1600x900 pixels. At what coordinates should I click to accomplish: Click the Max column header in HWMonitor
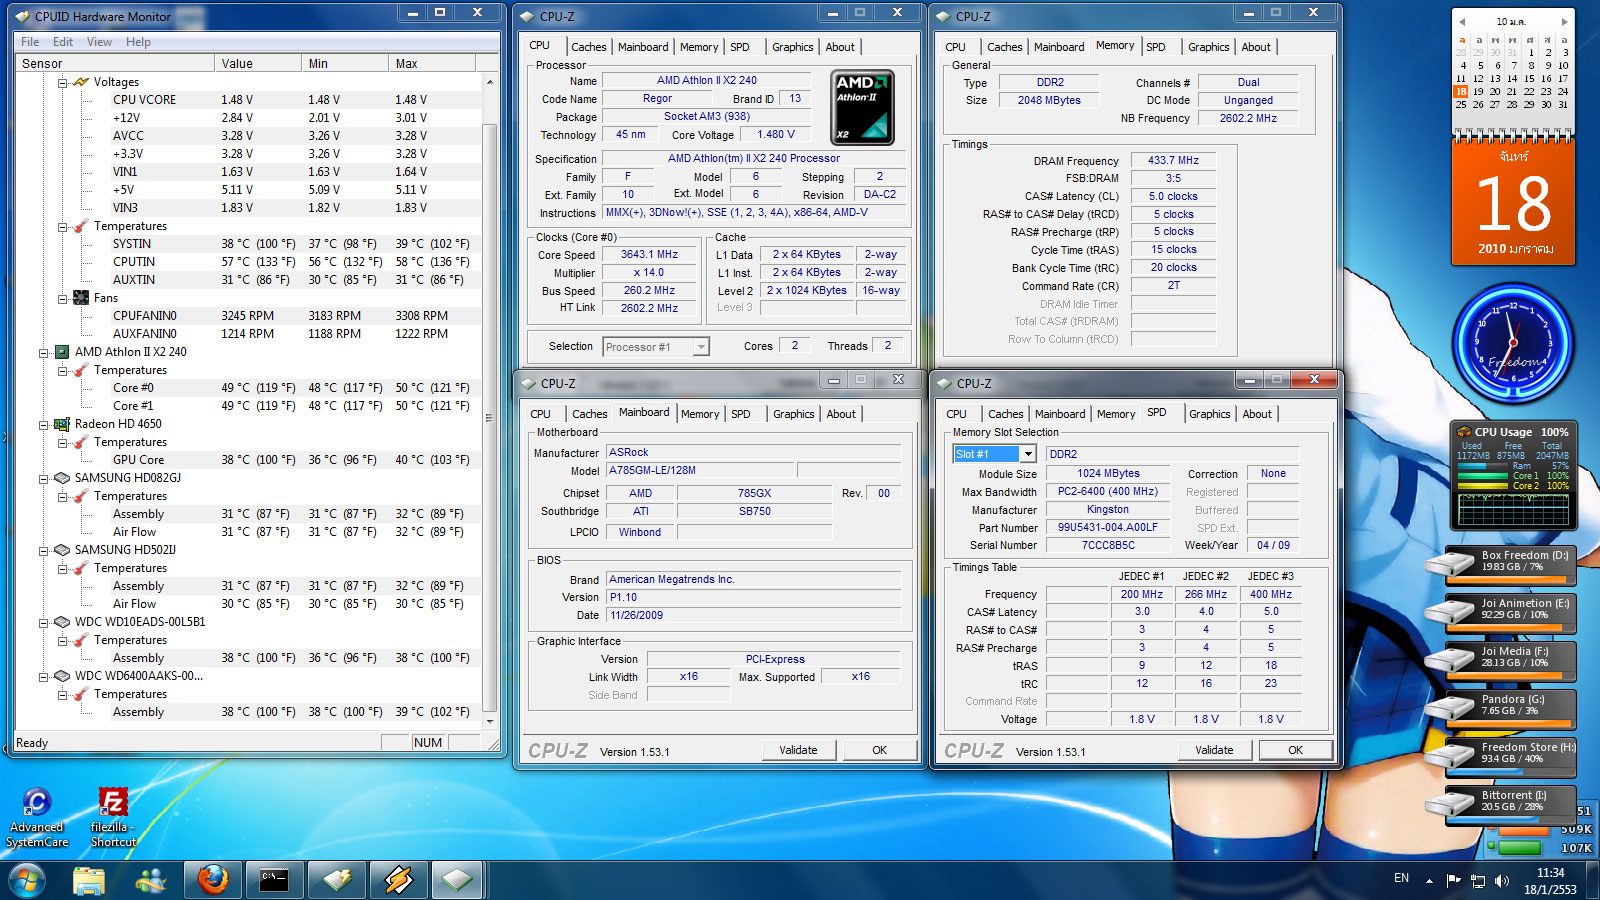coord(432,63)
